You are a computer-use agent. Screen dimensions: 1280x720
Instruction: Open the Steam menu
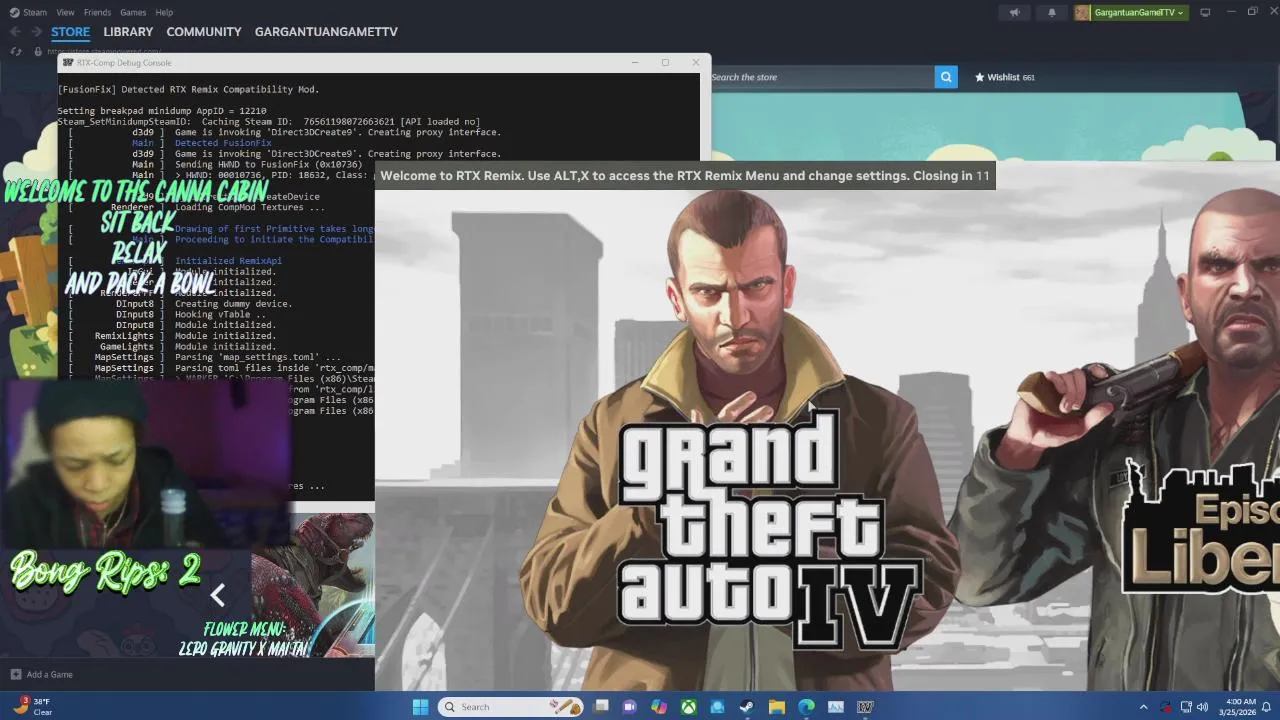tap(28, 12)
